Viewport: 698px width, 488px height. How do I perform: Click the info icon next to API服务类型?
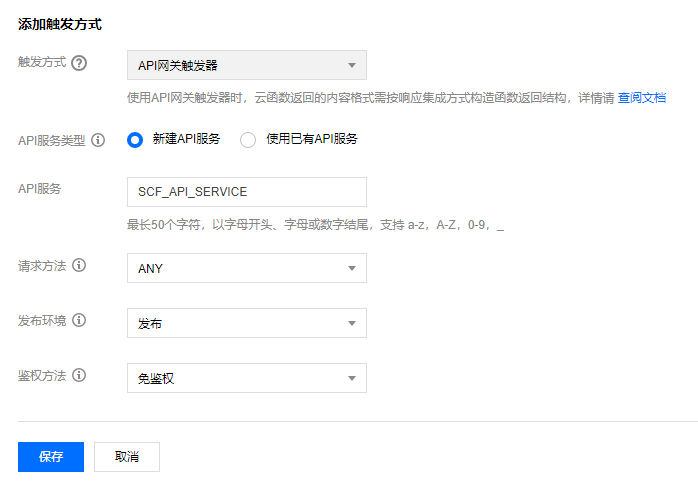point(98,140)
